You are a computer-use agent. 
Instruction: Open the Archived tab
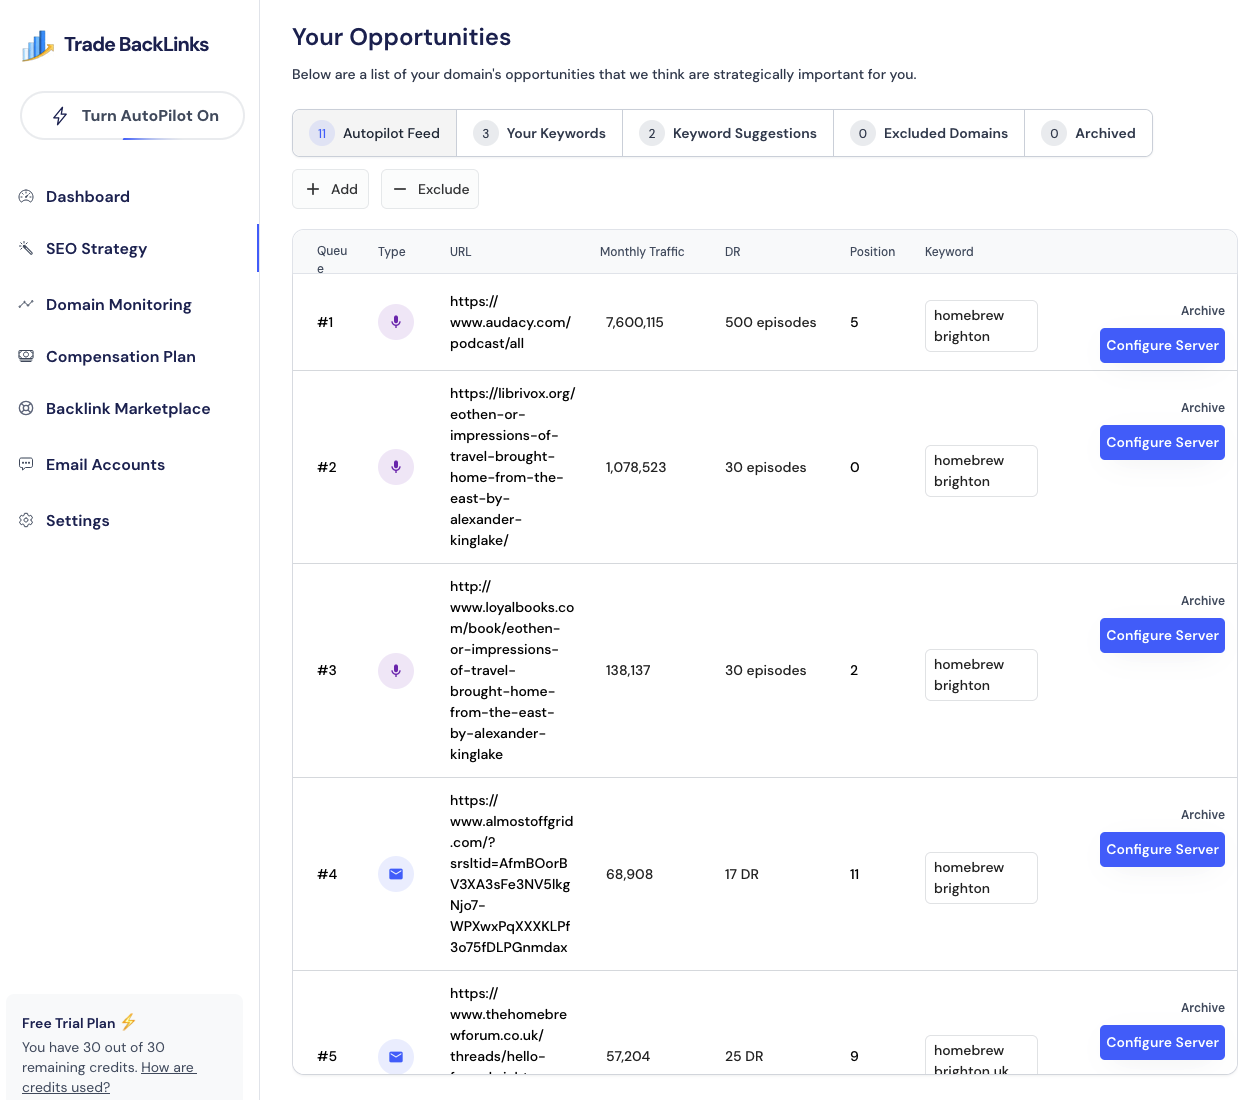click(1088, 133)
